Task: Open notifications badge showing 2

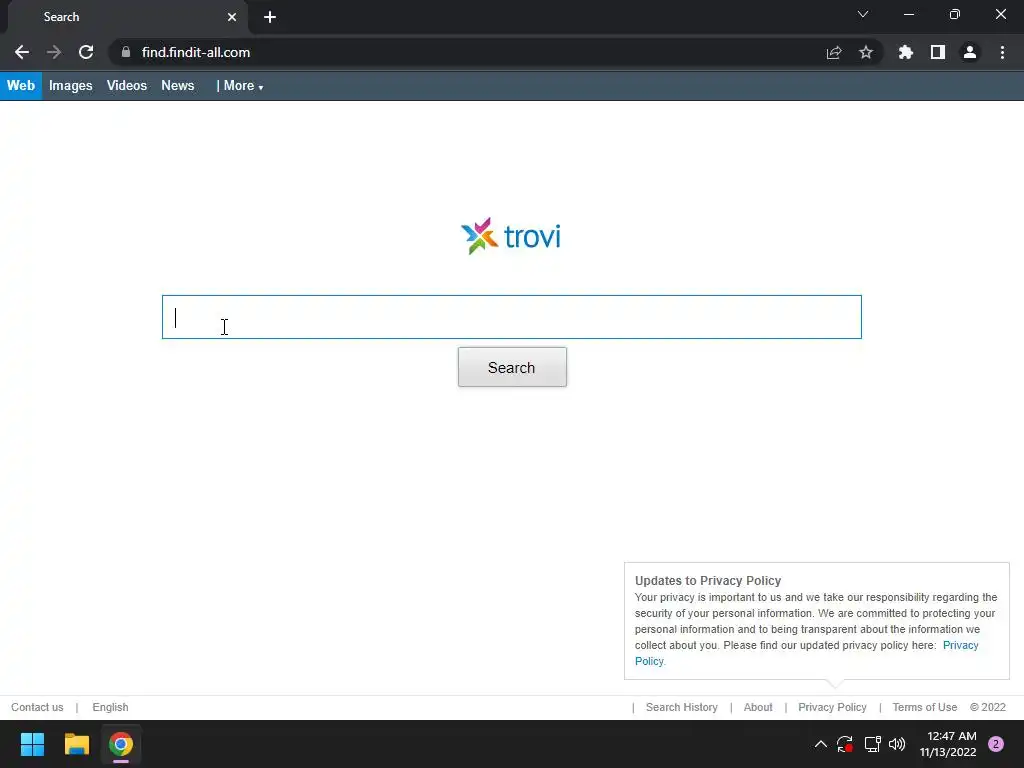Action: pos(996,744)
